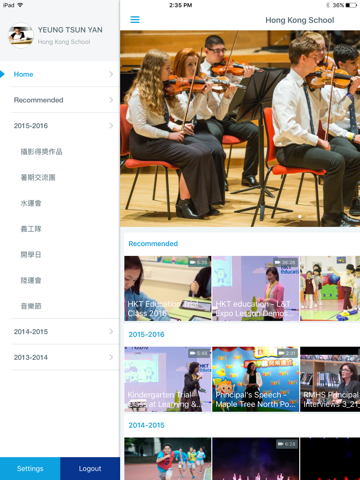The width and height of the screenshot is (360, 480).
Task: Expand the 2014-2015 row chevron
Action: point(111,331)
